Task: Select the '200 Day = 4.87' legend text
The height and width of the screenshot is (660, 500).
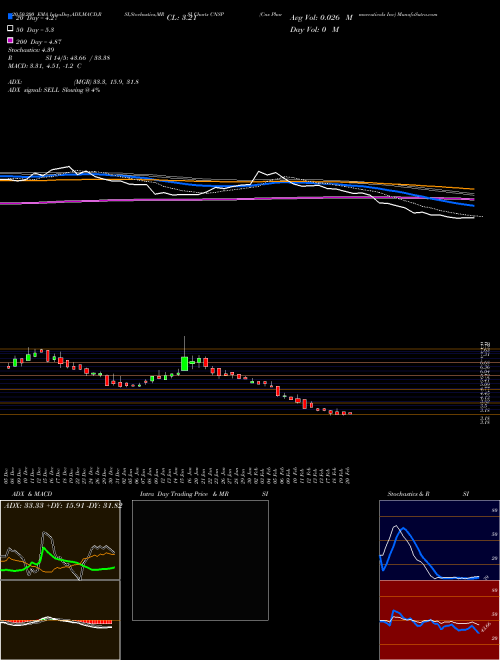Action: click(39, 42)
